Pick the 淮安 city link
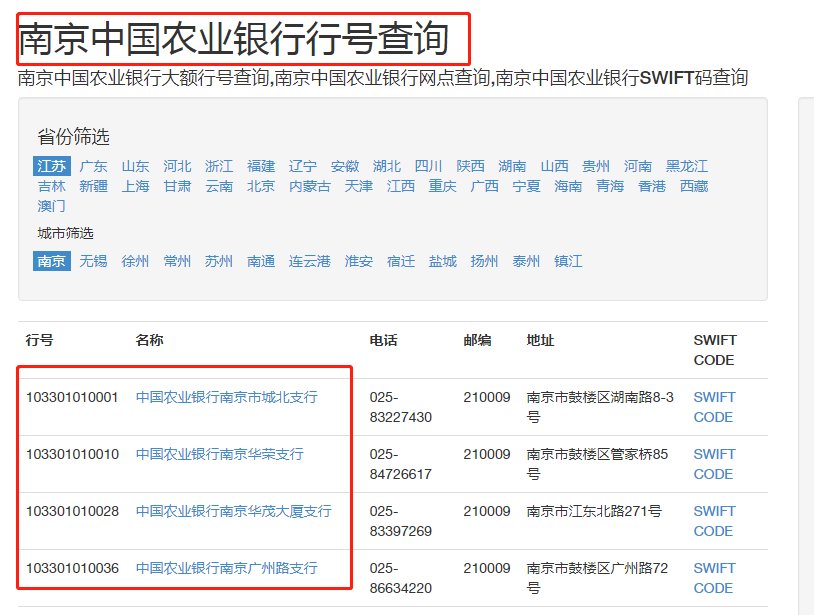The height and width of the screenshot is (615, 814). coord(359,261)
